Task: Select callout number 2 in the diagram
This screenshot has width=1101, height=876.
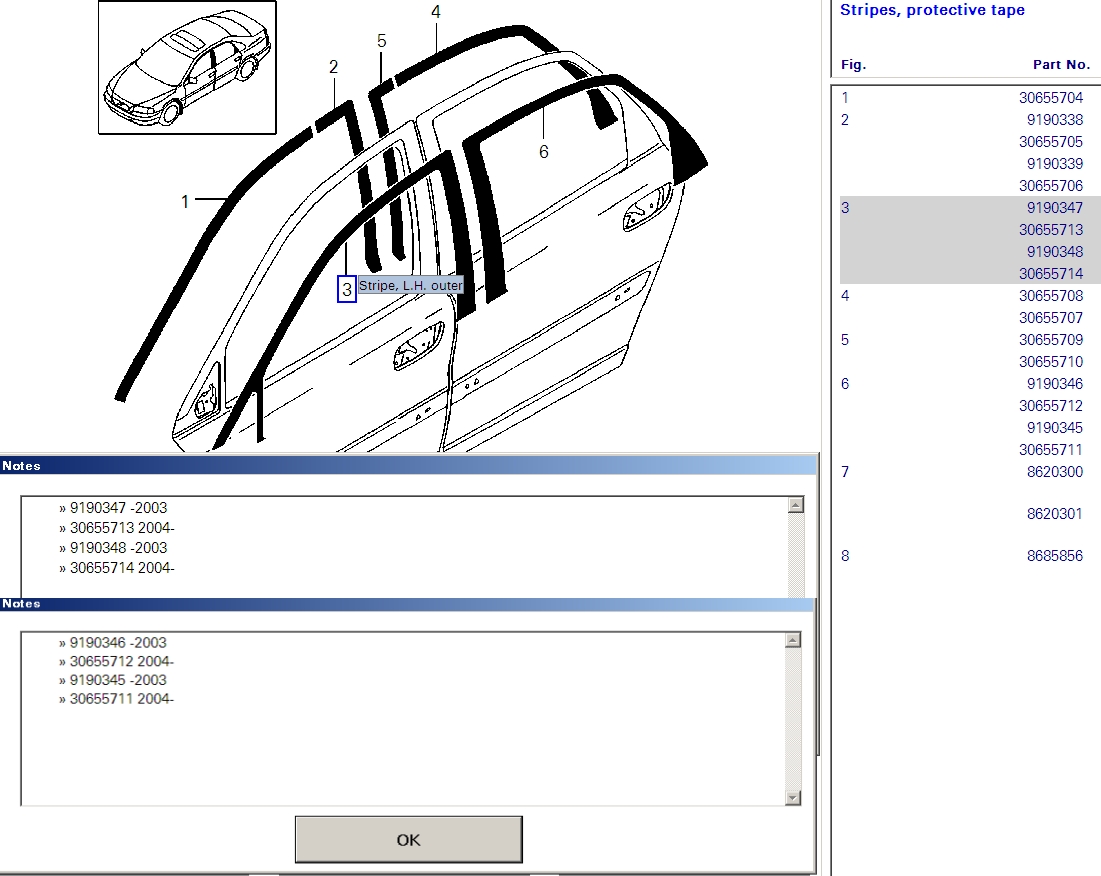Action: [x=333, y=67]
